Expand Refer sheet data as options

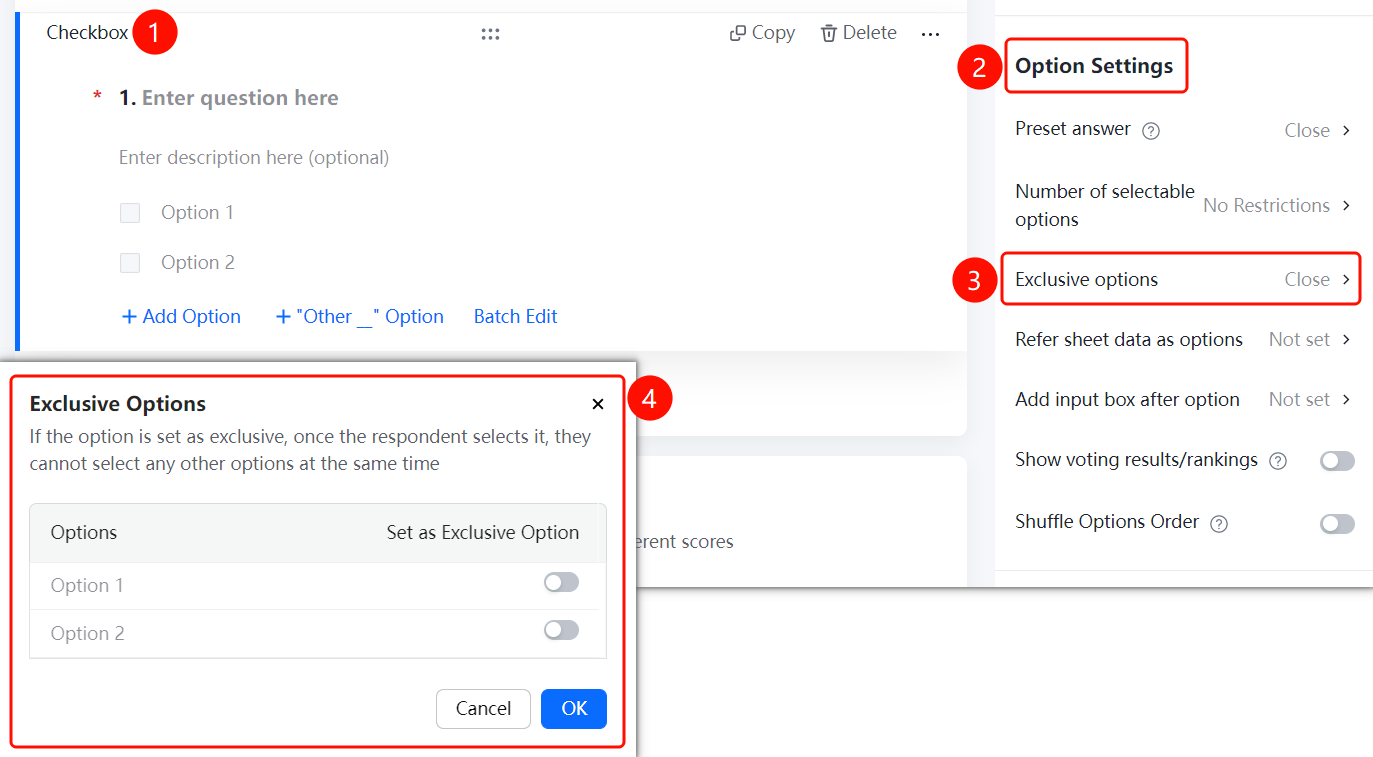1183,339
